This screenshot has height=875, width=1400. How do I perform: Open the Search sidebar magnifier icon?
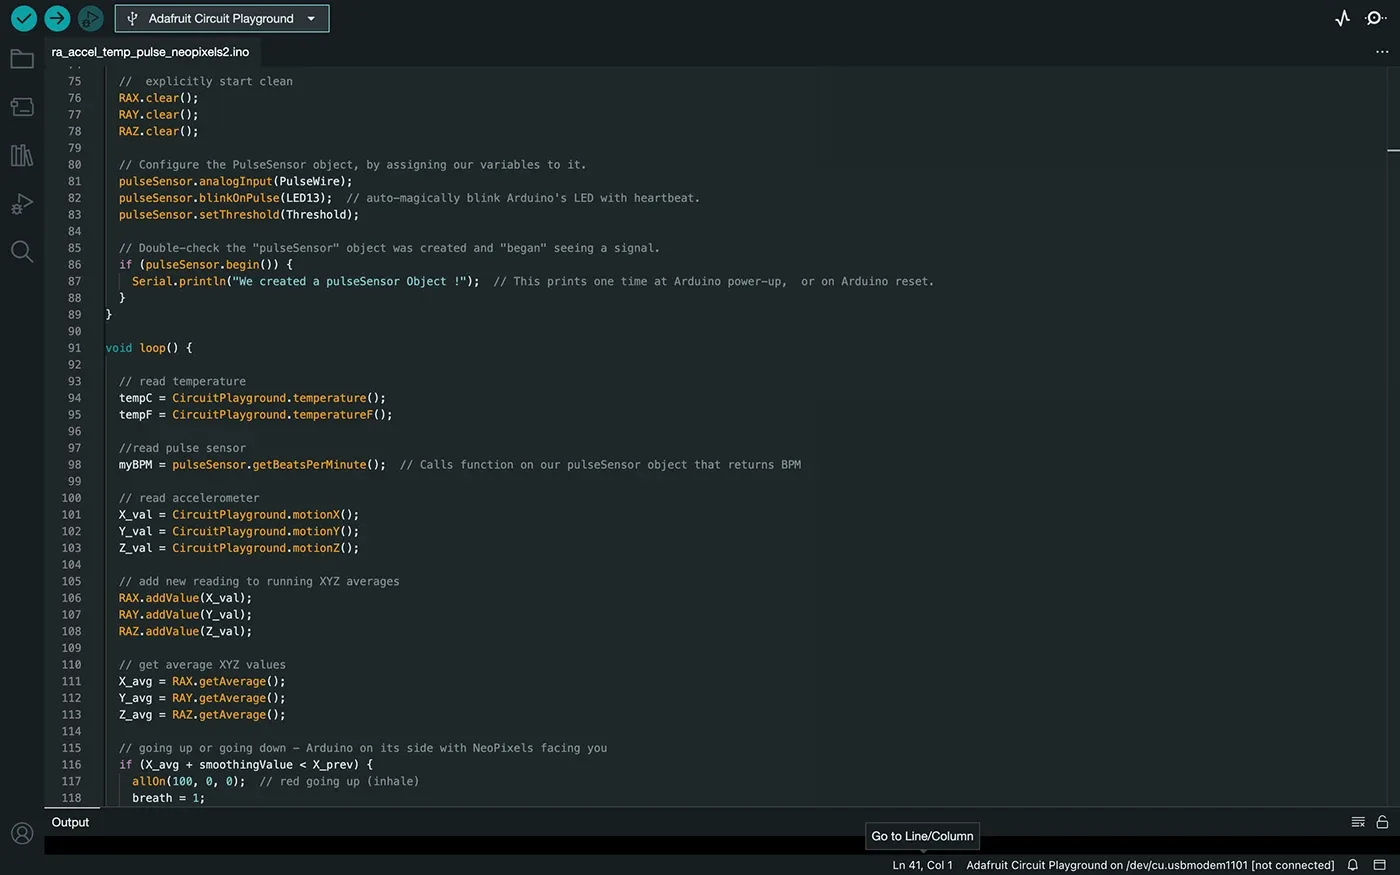coord(22,251)
